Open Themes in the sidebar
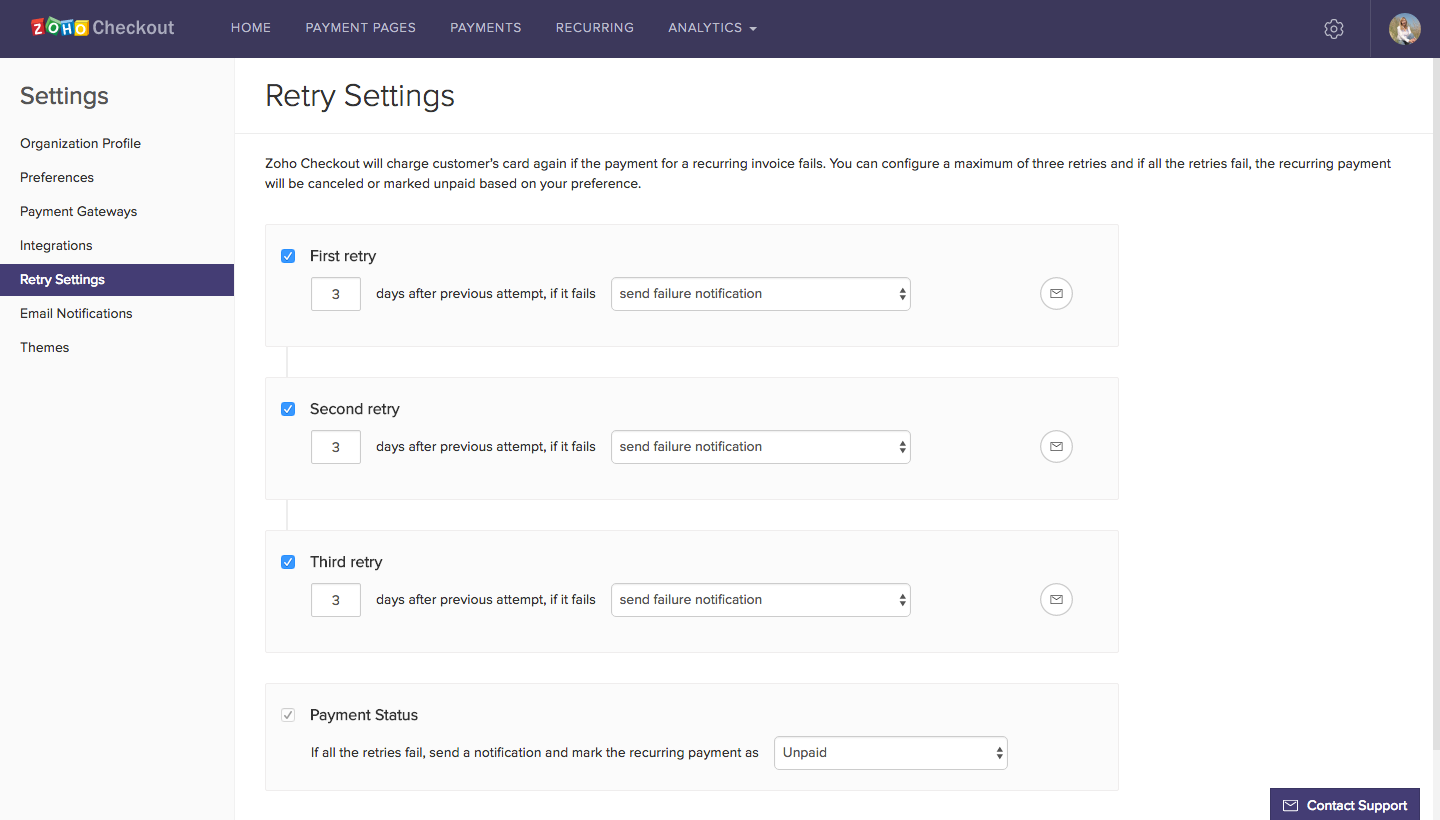This screenshot has height=820, width=1440. (x=117, y=347)
